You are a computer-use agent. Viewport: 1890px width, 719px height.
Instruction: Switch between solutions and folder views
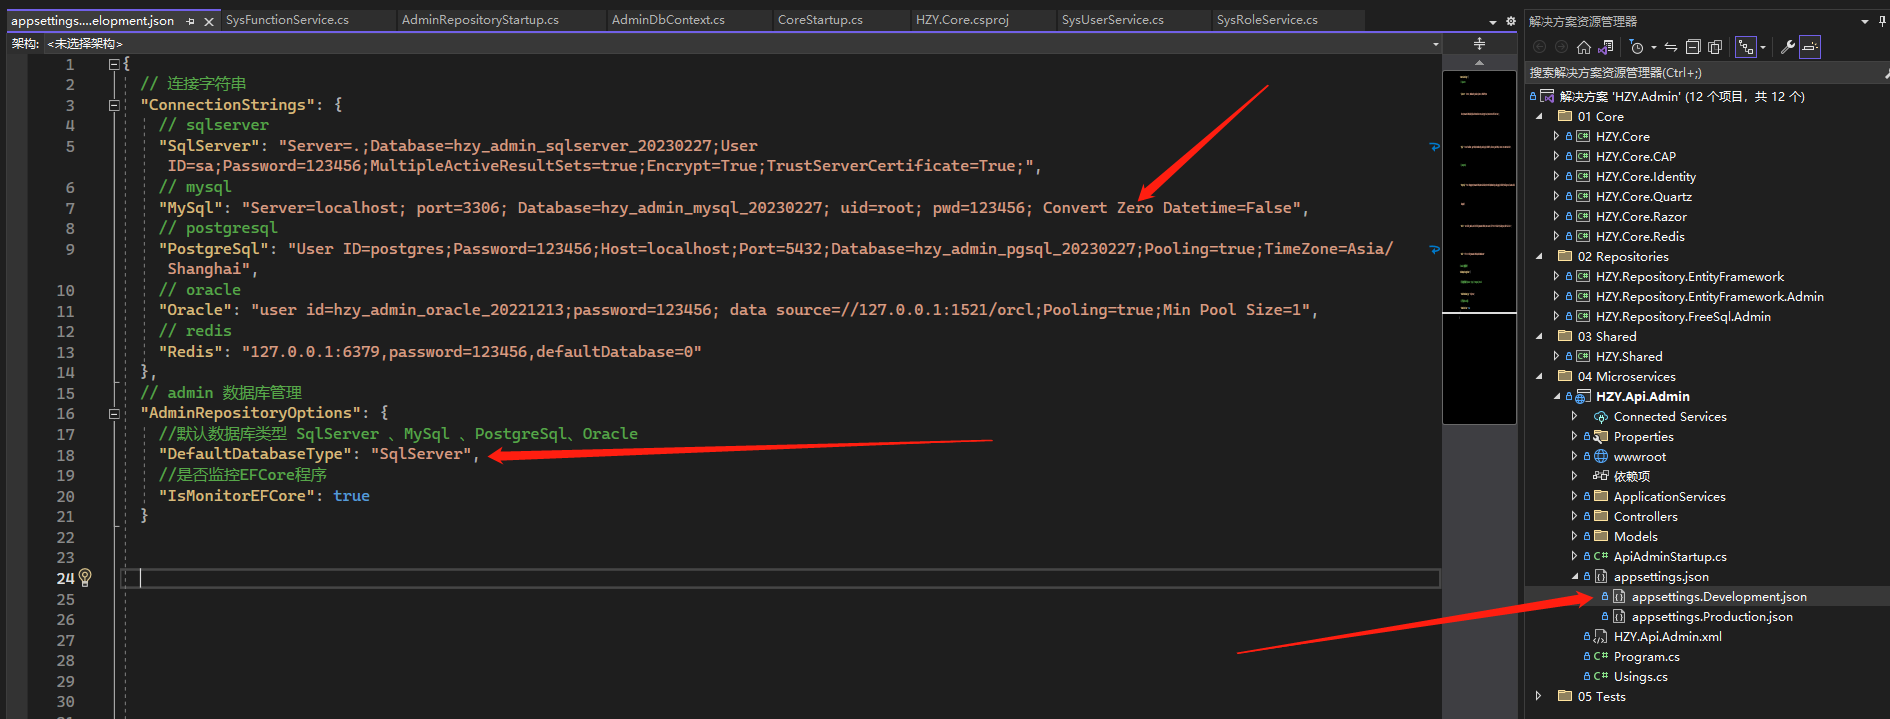pyautogui.click(x=1606, y=47)
